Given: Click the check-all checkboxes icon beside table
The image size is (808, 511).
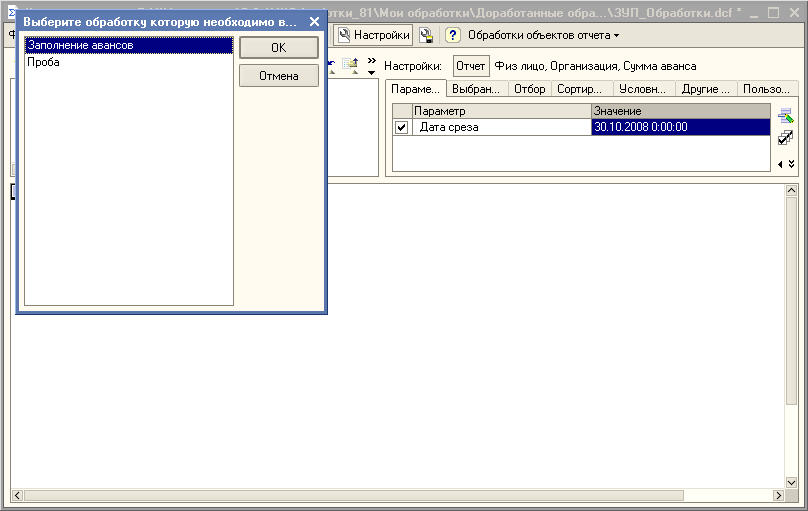Looking at the screenshot, I should coord(786,138).
